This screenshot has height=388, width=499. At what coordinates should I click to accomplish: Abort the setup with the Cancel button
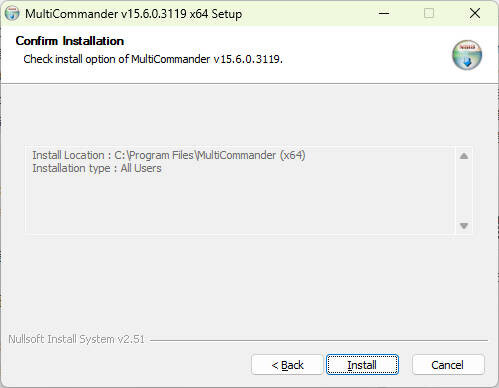click(448, 365)
